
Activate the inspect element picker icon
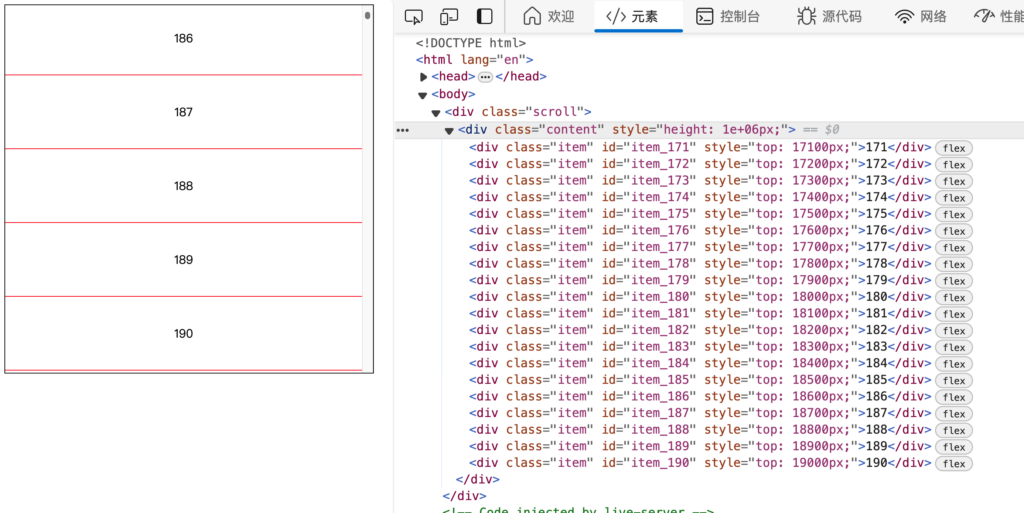[x=413, y=16]
